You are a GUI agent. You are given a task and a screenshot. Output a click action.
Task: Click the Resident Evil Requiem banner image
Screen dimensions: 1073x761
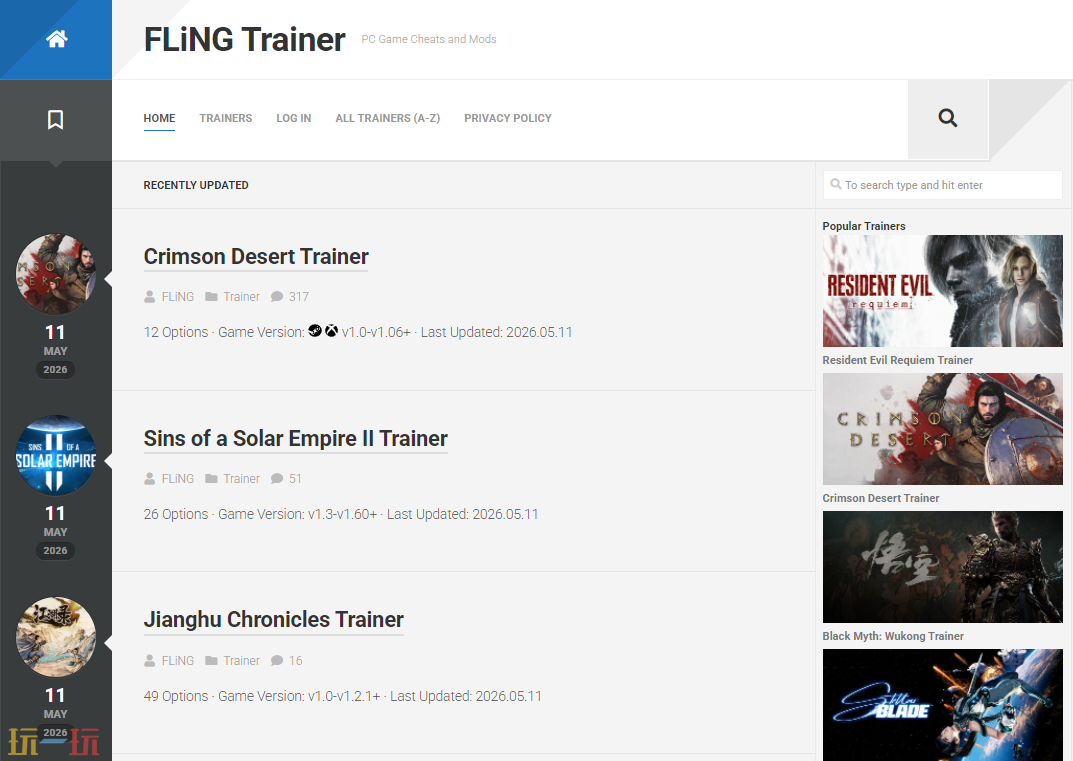[x=942, y=291]
